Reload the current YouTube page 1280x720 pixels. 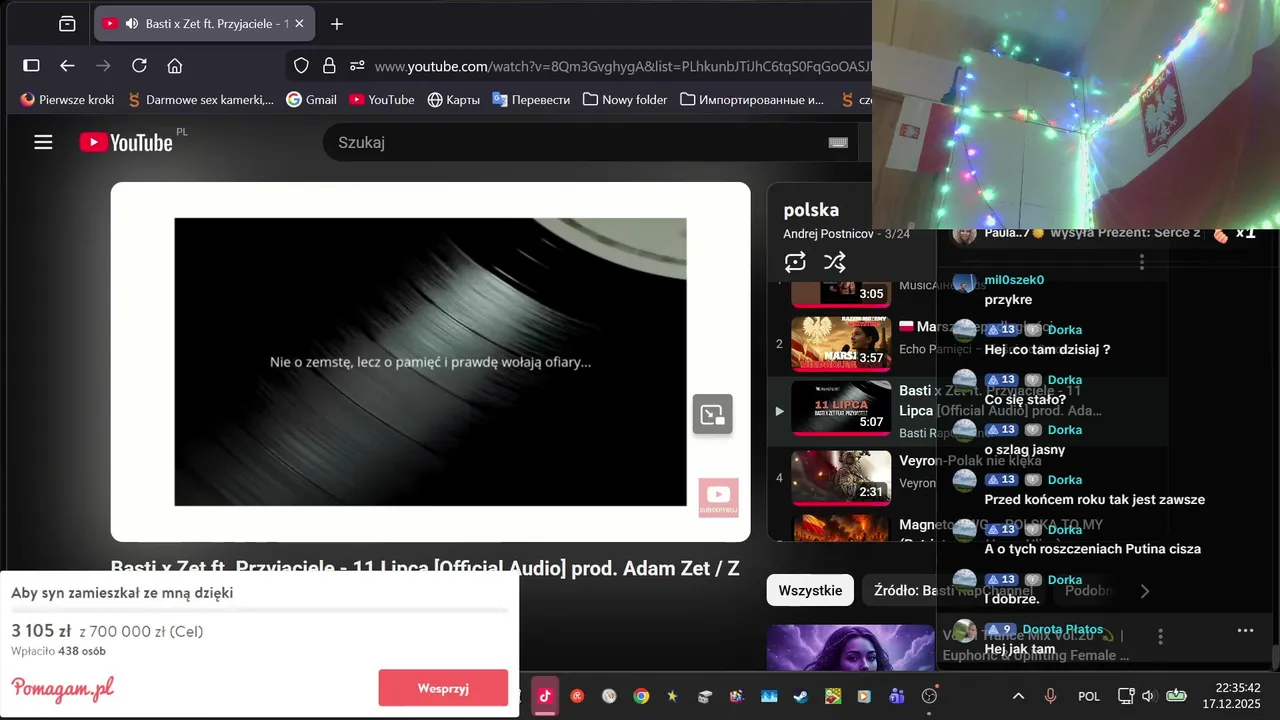click(139, 66)
